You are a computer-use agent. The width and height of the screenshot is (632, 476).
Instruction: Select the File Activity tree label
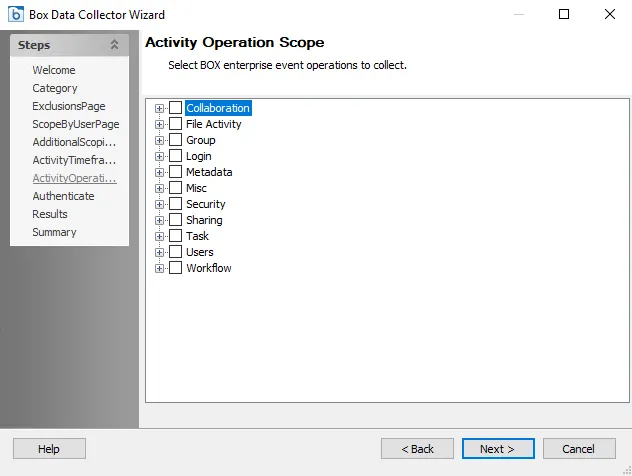coord(214,124)
